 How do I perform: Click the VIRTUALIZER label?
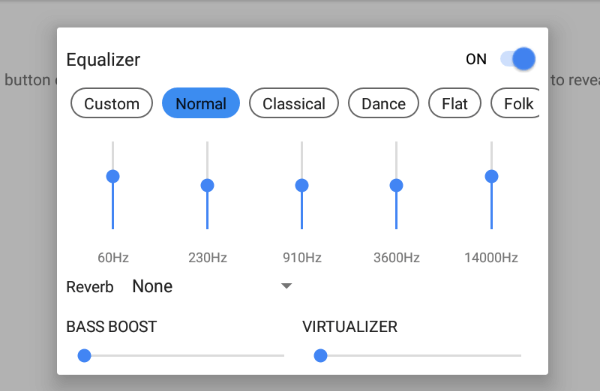click(x=350, y=327)
